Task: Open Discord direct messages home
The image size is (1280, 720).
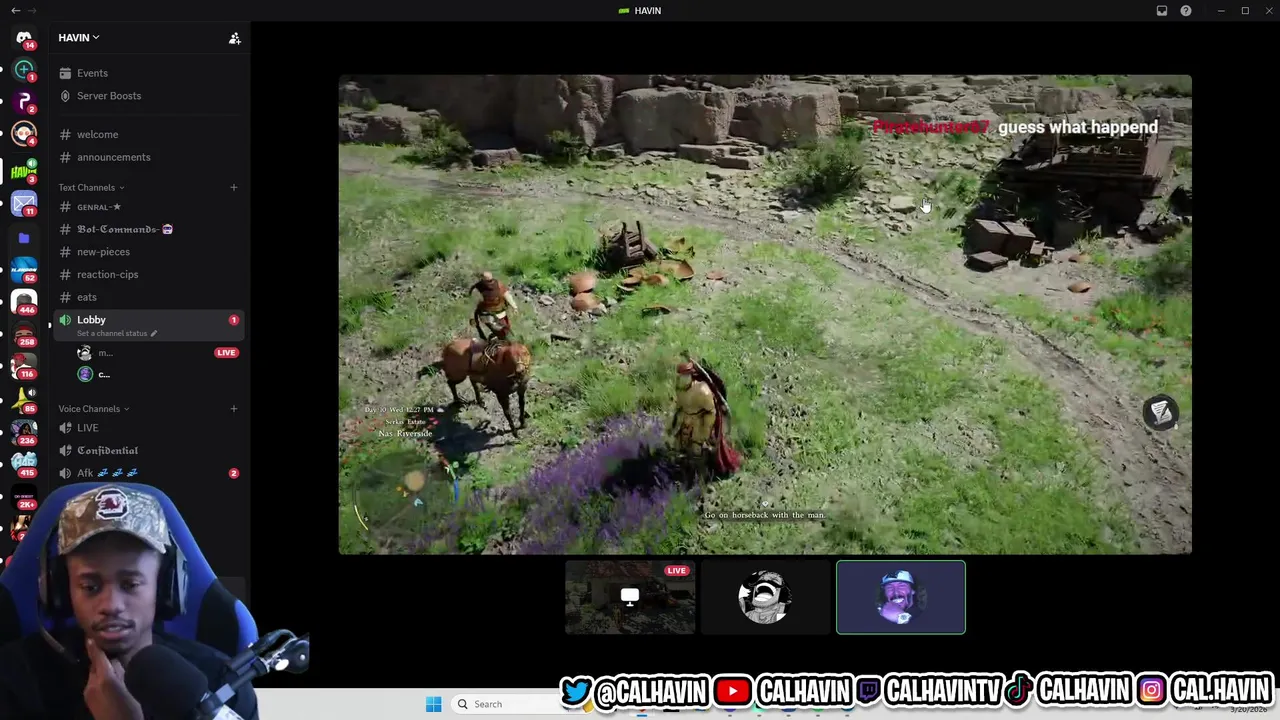Action: (x=24, y=38)
